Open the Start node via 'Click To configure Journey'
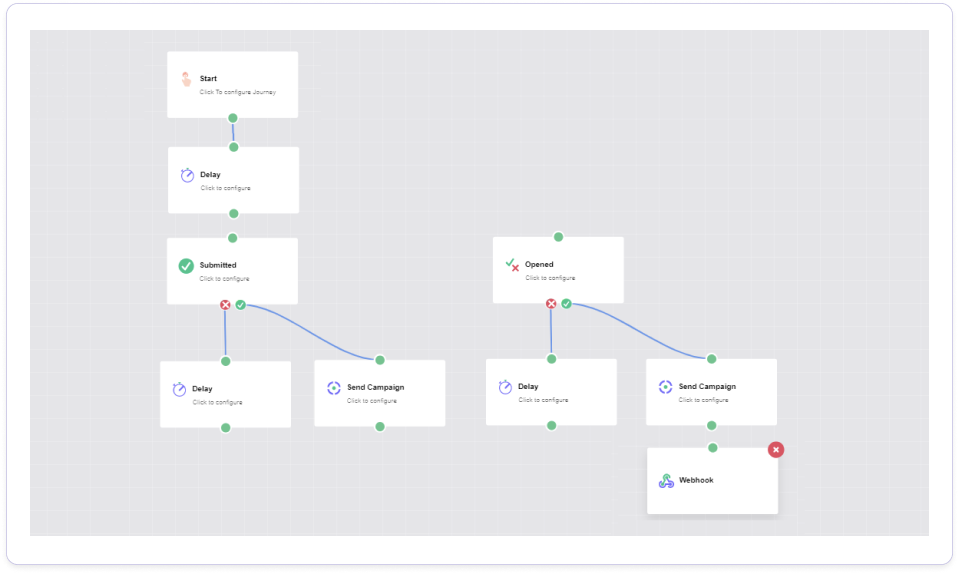The image size is (959, 575). click(x=237, y=92)
